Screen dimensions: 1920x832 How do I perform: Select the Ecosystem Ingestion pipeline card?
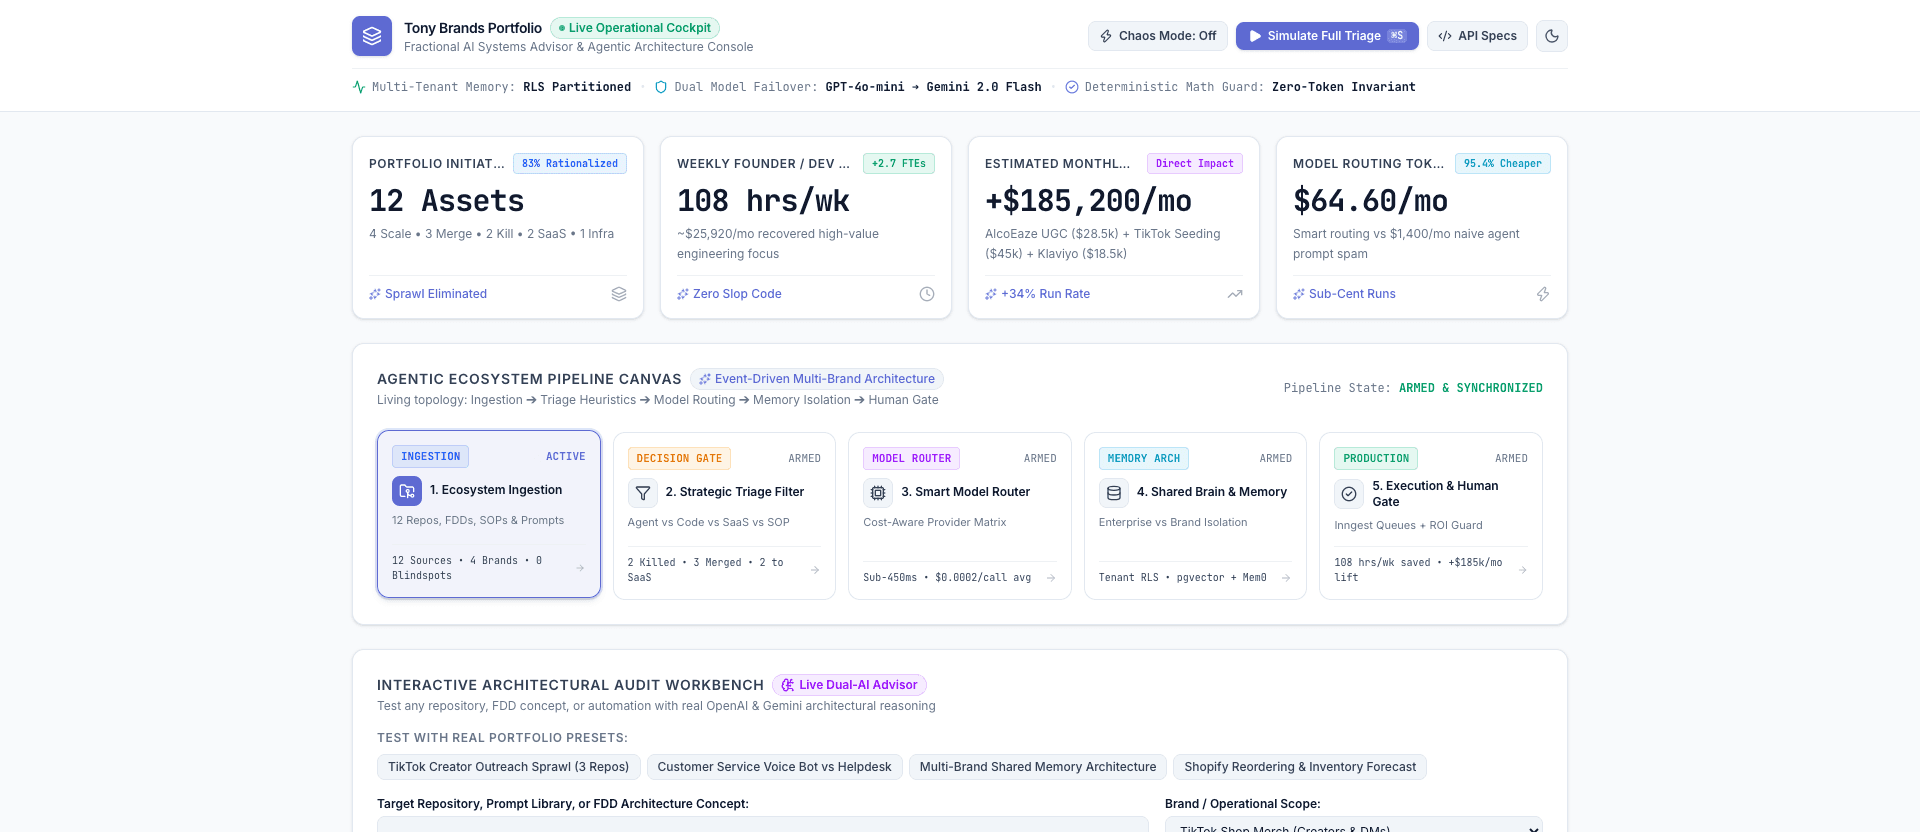pyautogui.click(x=489, y=514)
